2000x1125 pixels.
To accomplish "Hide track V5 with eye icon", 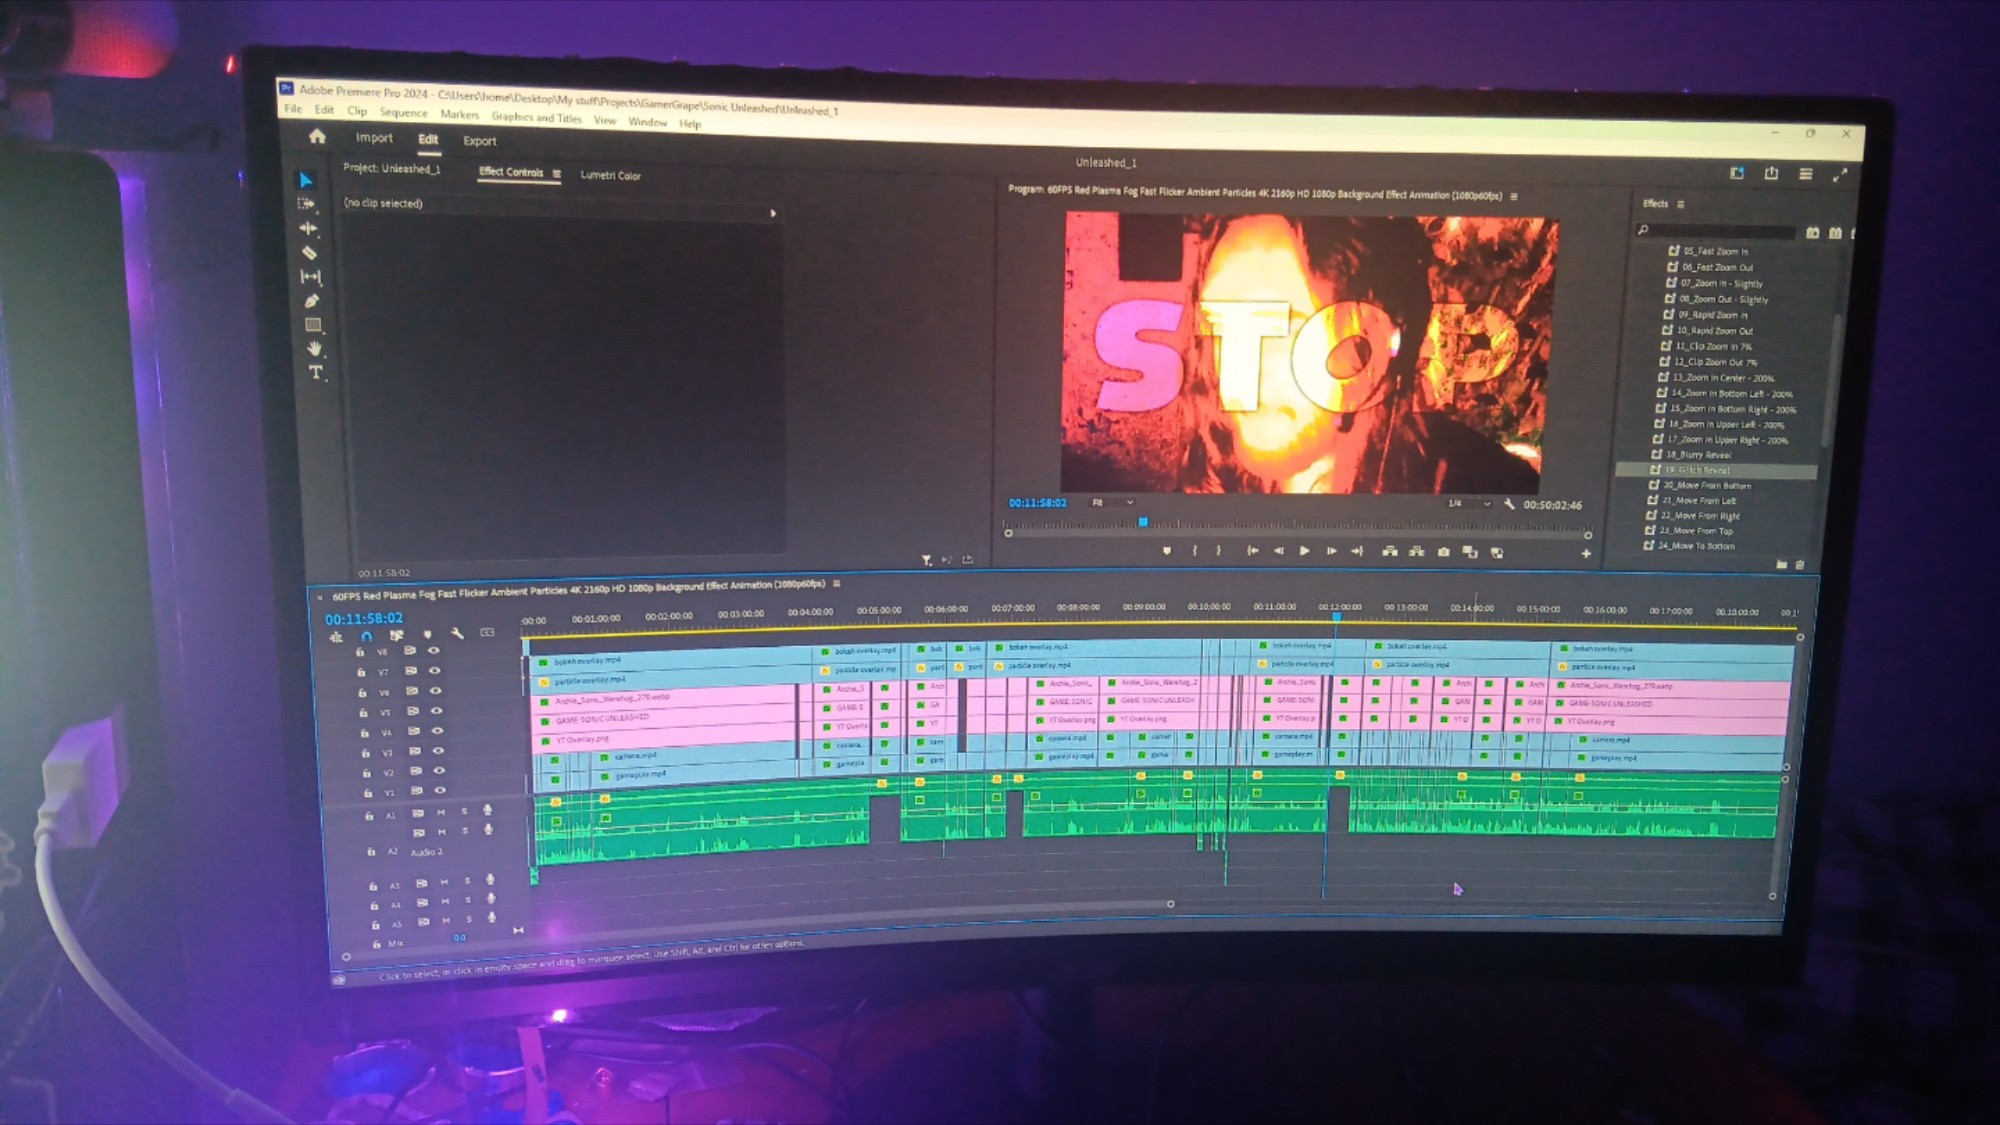I will click(x=437, y=710).
